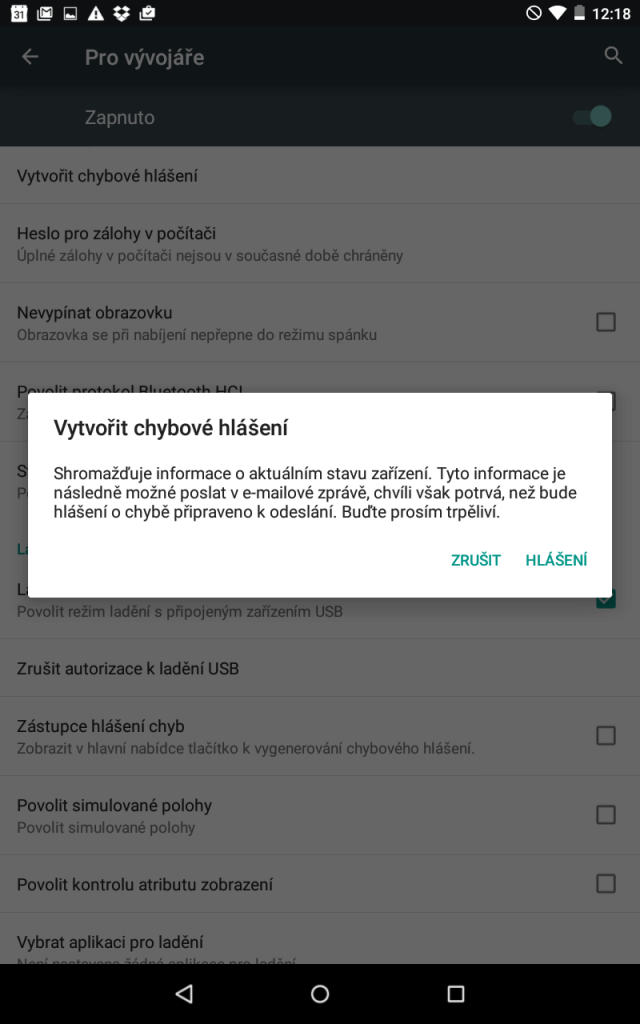This screenshot has width=640, height=1024.
Task: Toggle the Zapnuto developer options switch
Action: (x=592, y=117)
